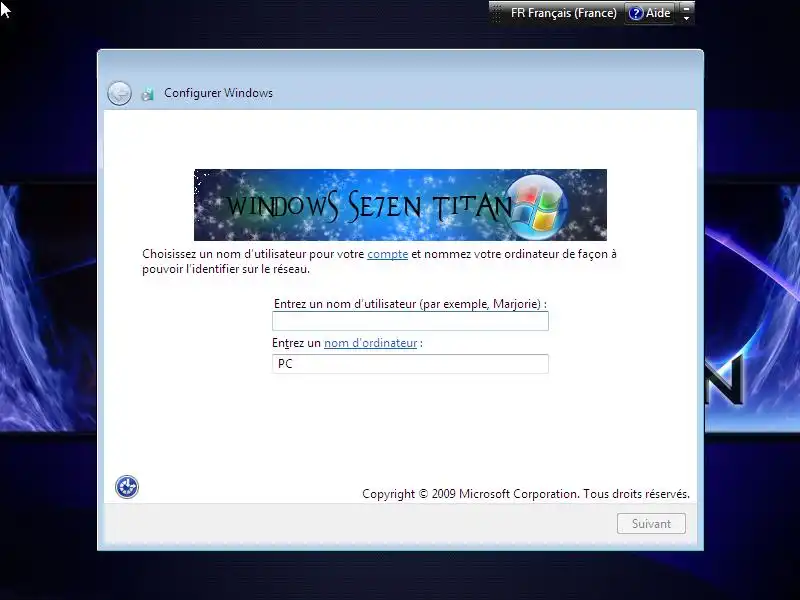
Task: Open the Ease of Access icon
Action: point(127,487)
